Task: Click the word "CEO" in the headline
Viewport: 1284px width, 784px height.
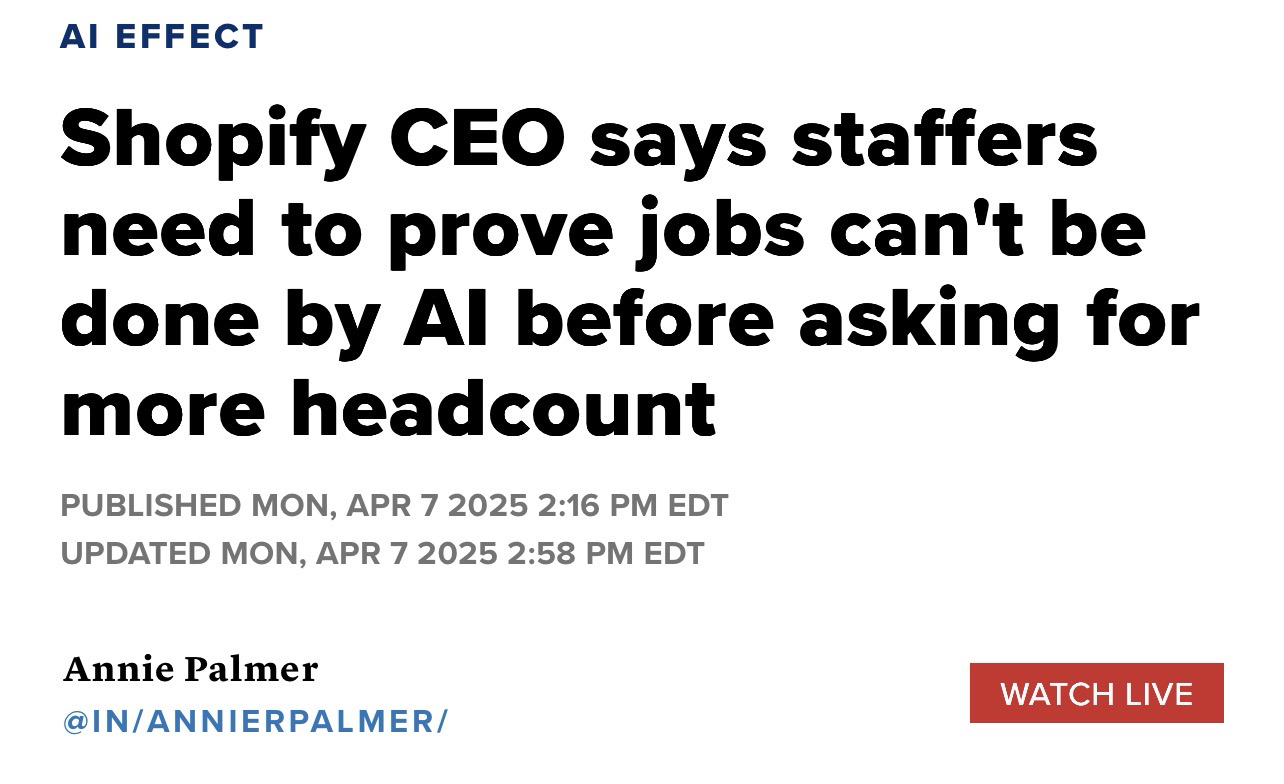Action: pyautogui.click(x=477, y=140)
